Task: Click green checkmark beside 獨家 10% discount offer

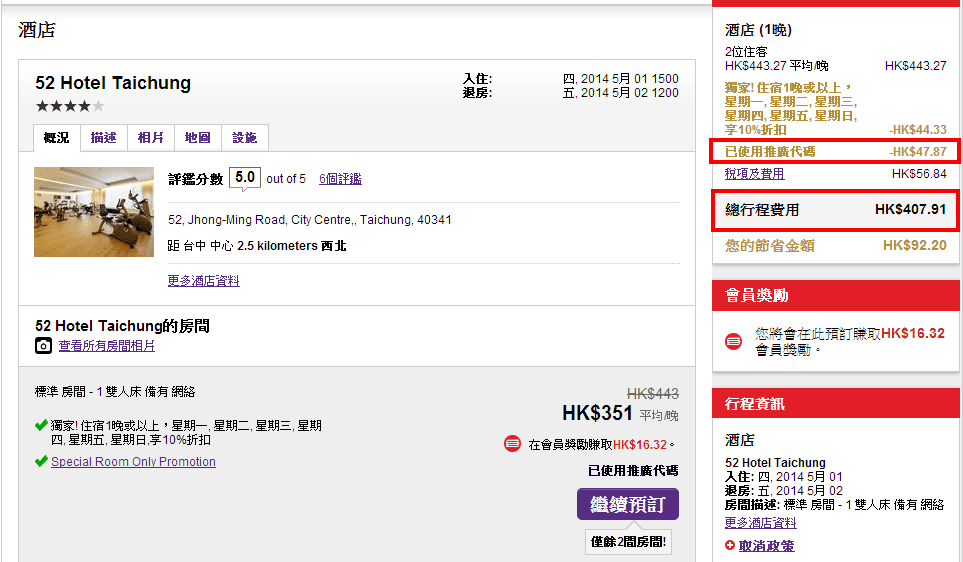Action: pyautogui.click(x=41, y=426)
